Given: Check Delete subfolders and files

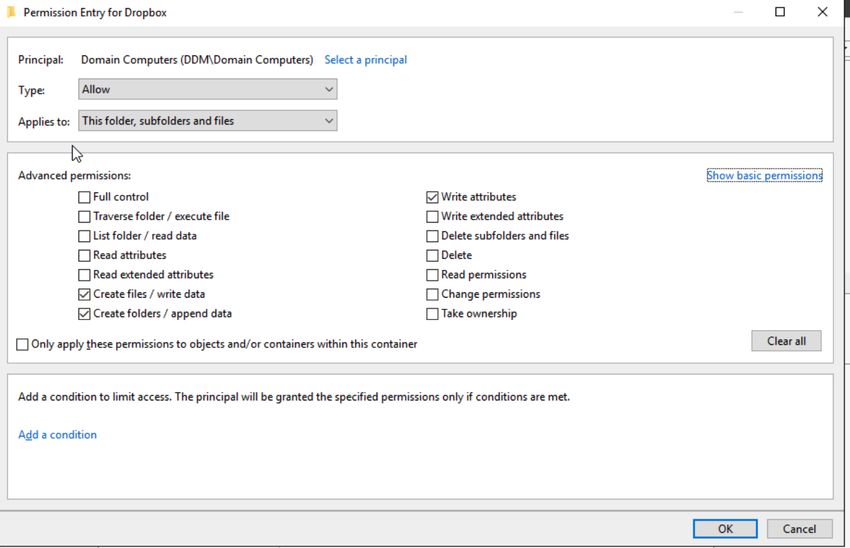Looking at the screenshot, I should click(432, 236).
